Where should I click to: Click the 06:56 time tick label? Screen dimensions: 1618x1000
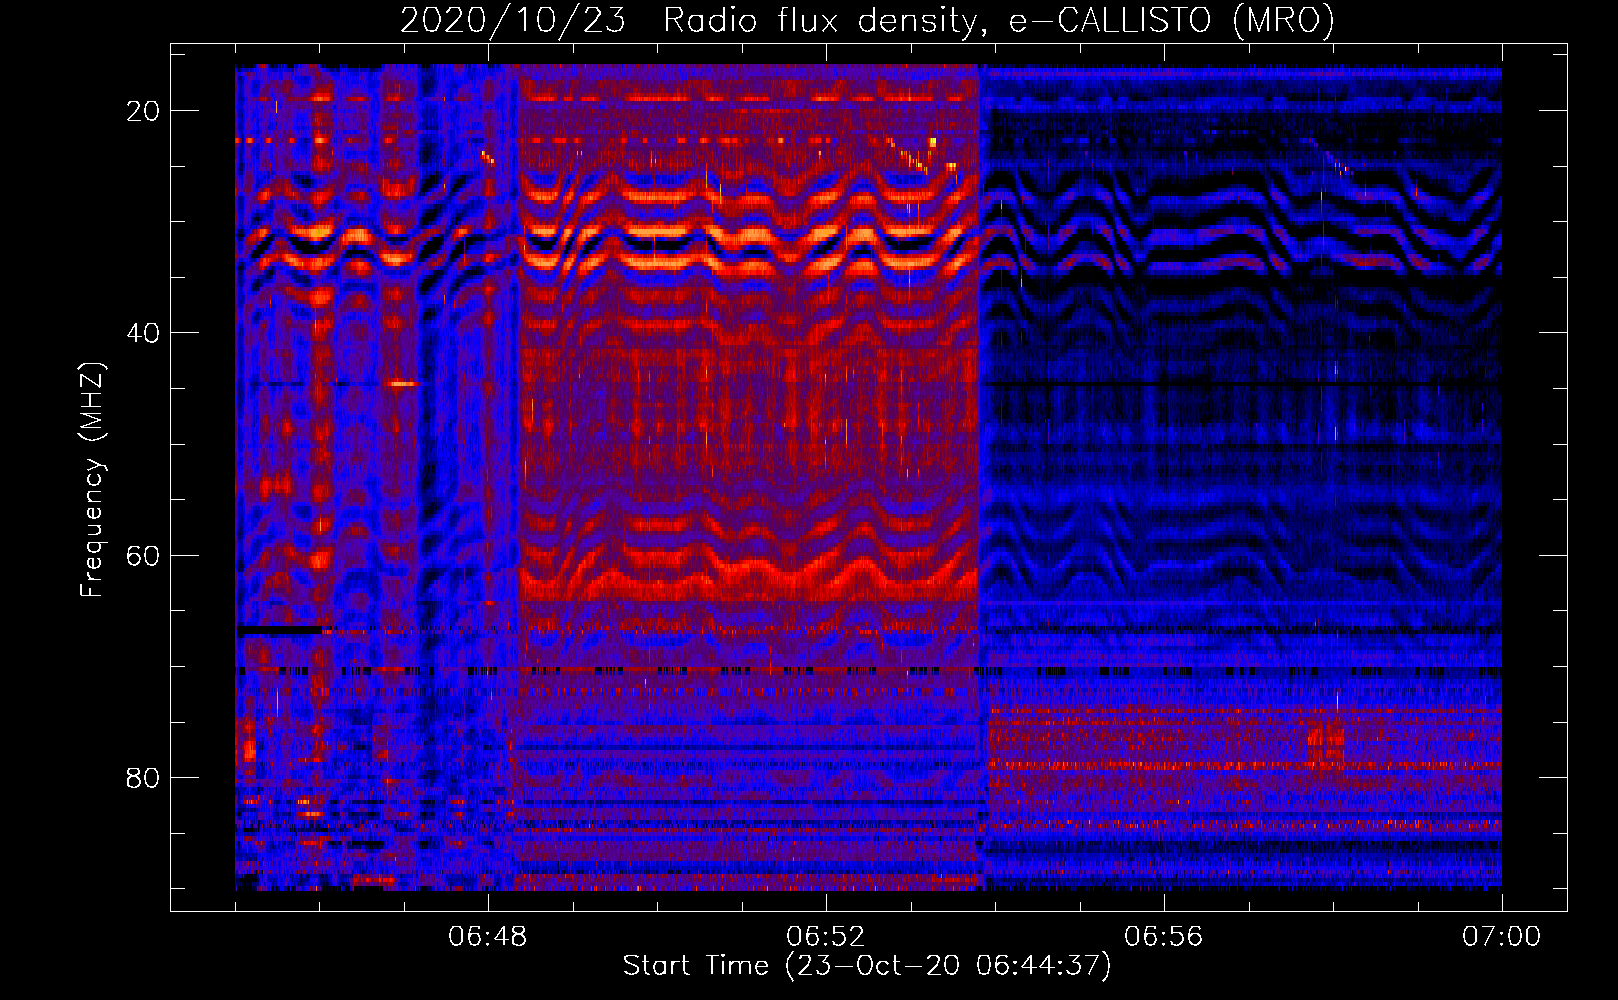(1164, 937)
